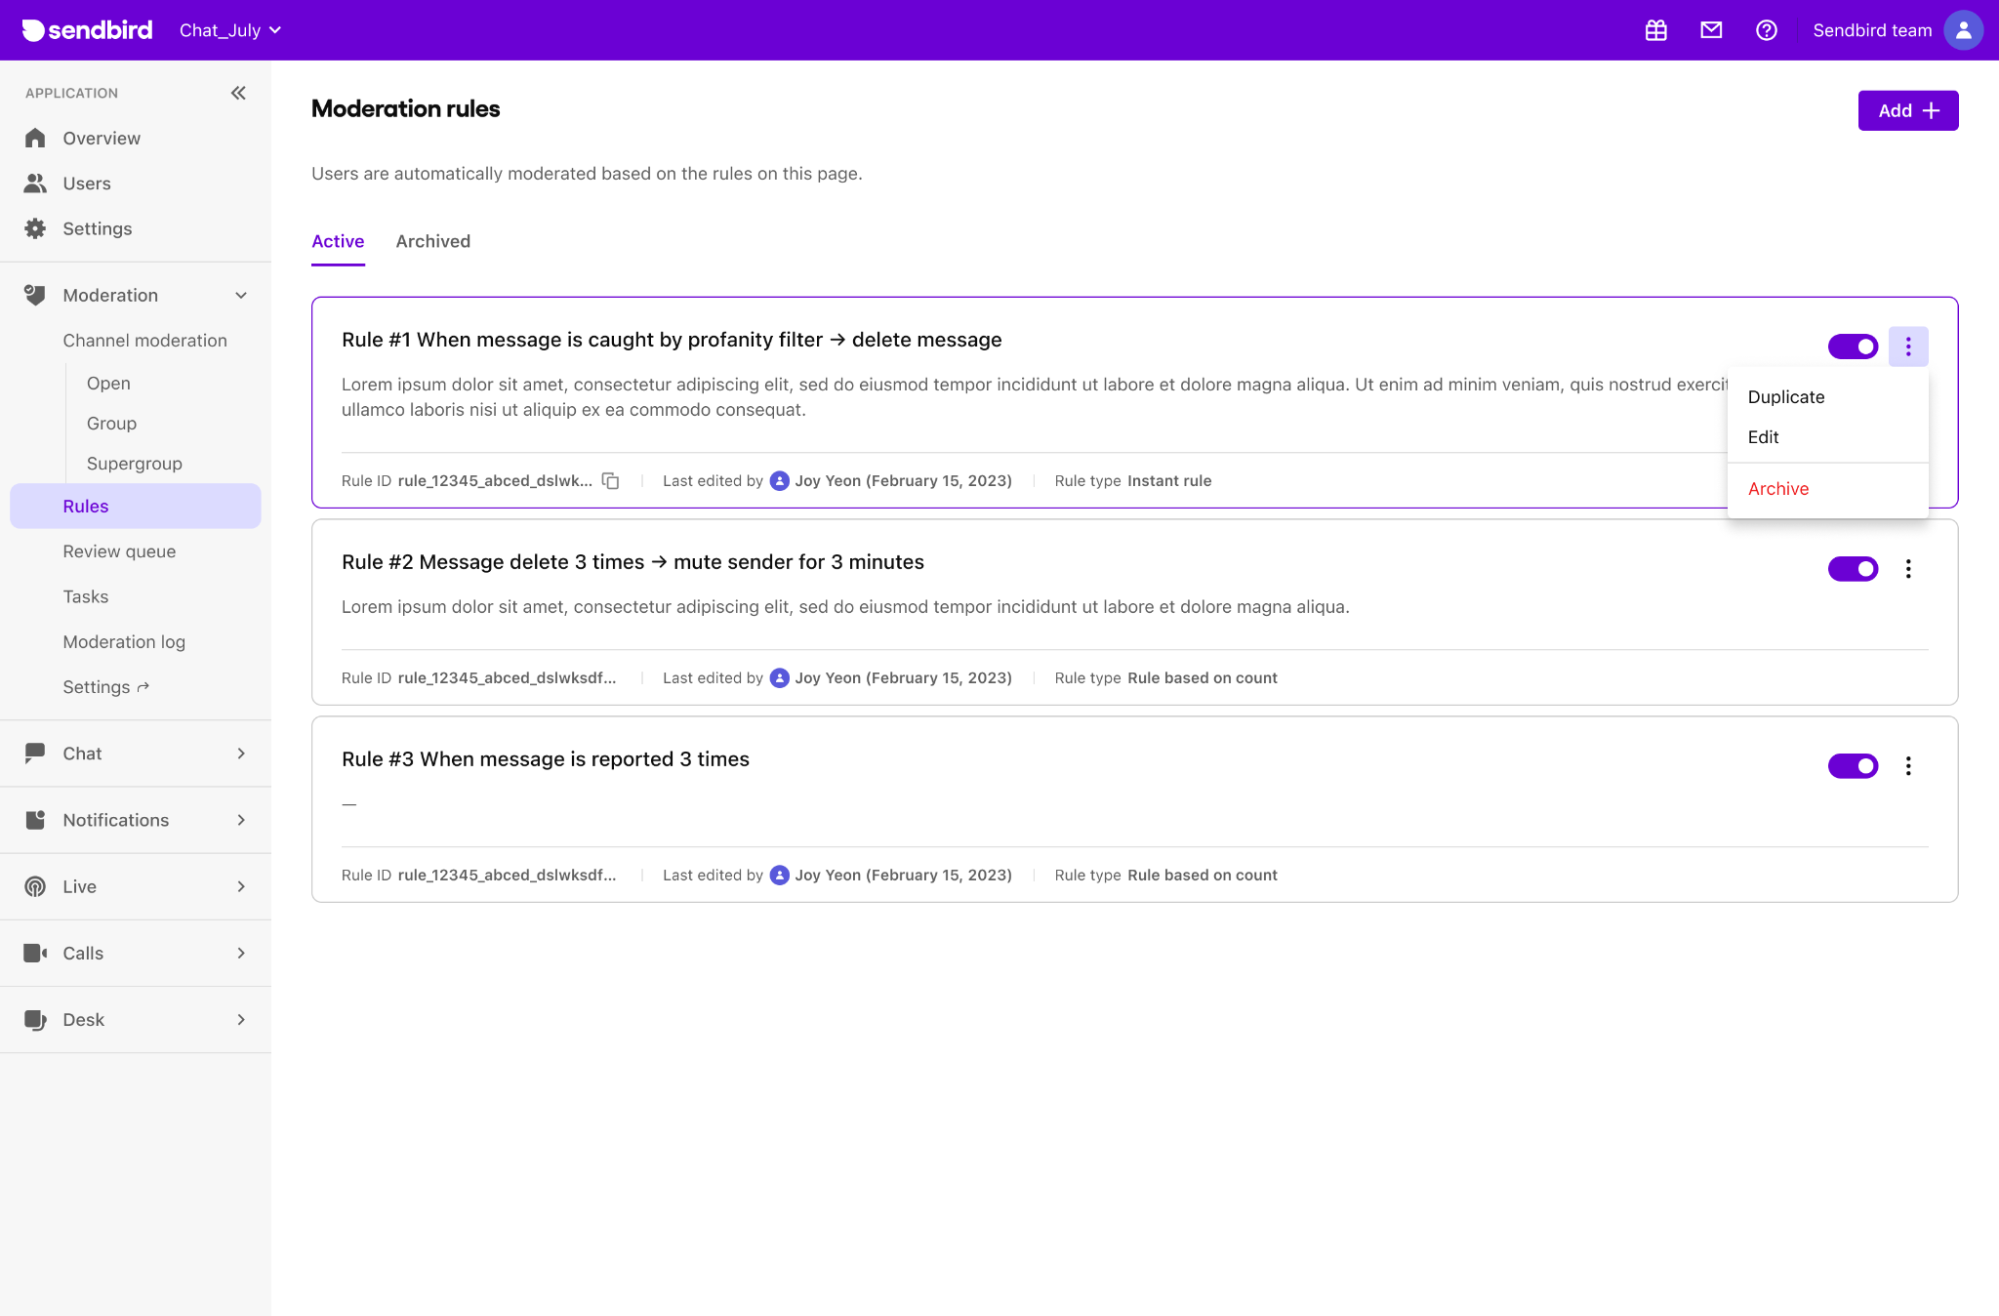Click the Sendbird logo
The height and width of the screenshot is (1316, 1999).
[85, 29]
